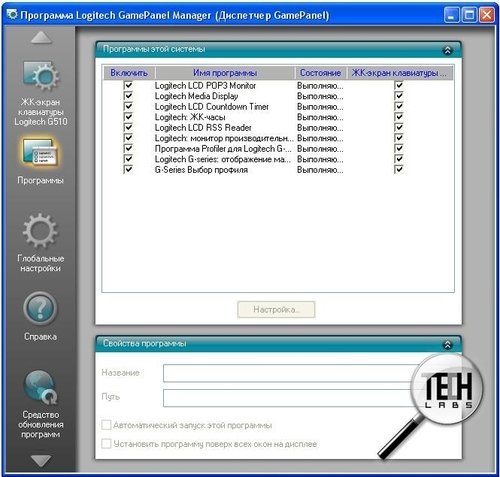
Task: Toggle enable for монитор производительности
Action: pyautogui.click(x=128, y=138)
